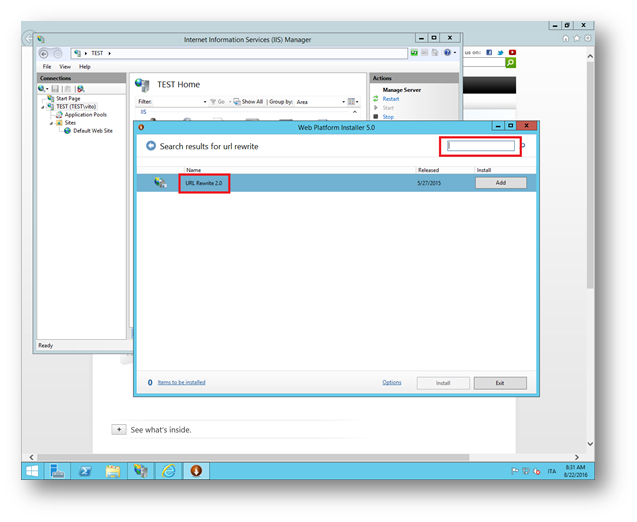Image resolution: width=637 pixels, height=522 pixels.
Task: Select Start Page in the Connections tree
Action: pos(68,98)
